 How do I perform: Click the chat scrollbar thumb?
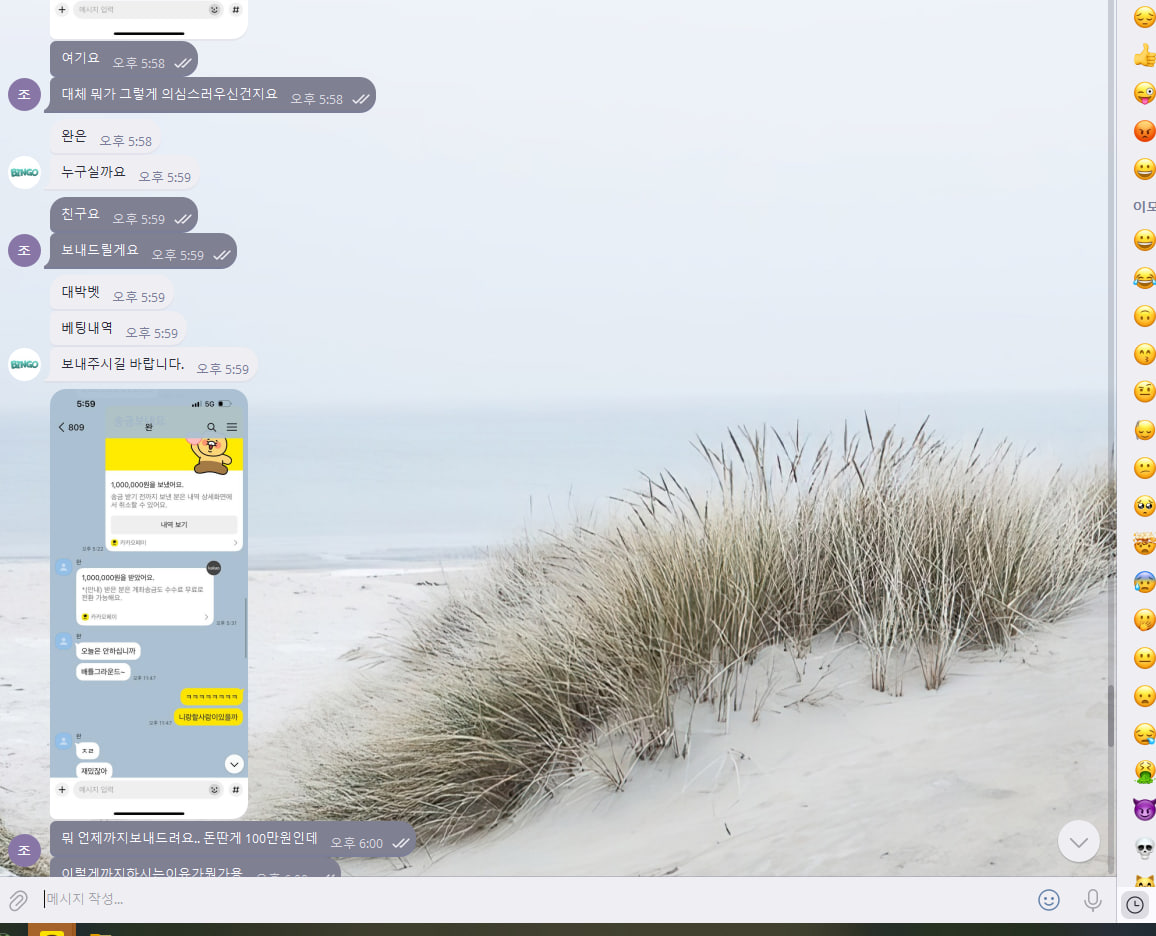(x=1110, y=715)
